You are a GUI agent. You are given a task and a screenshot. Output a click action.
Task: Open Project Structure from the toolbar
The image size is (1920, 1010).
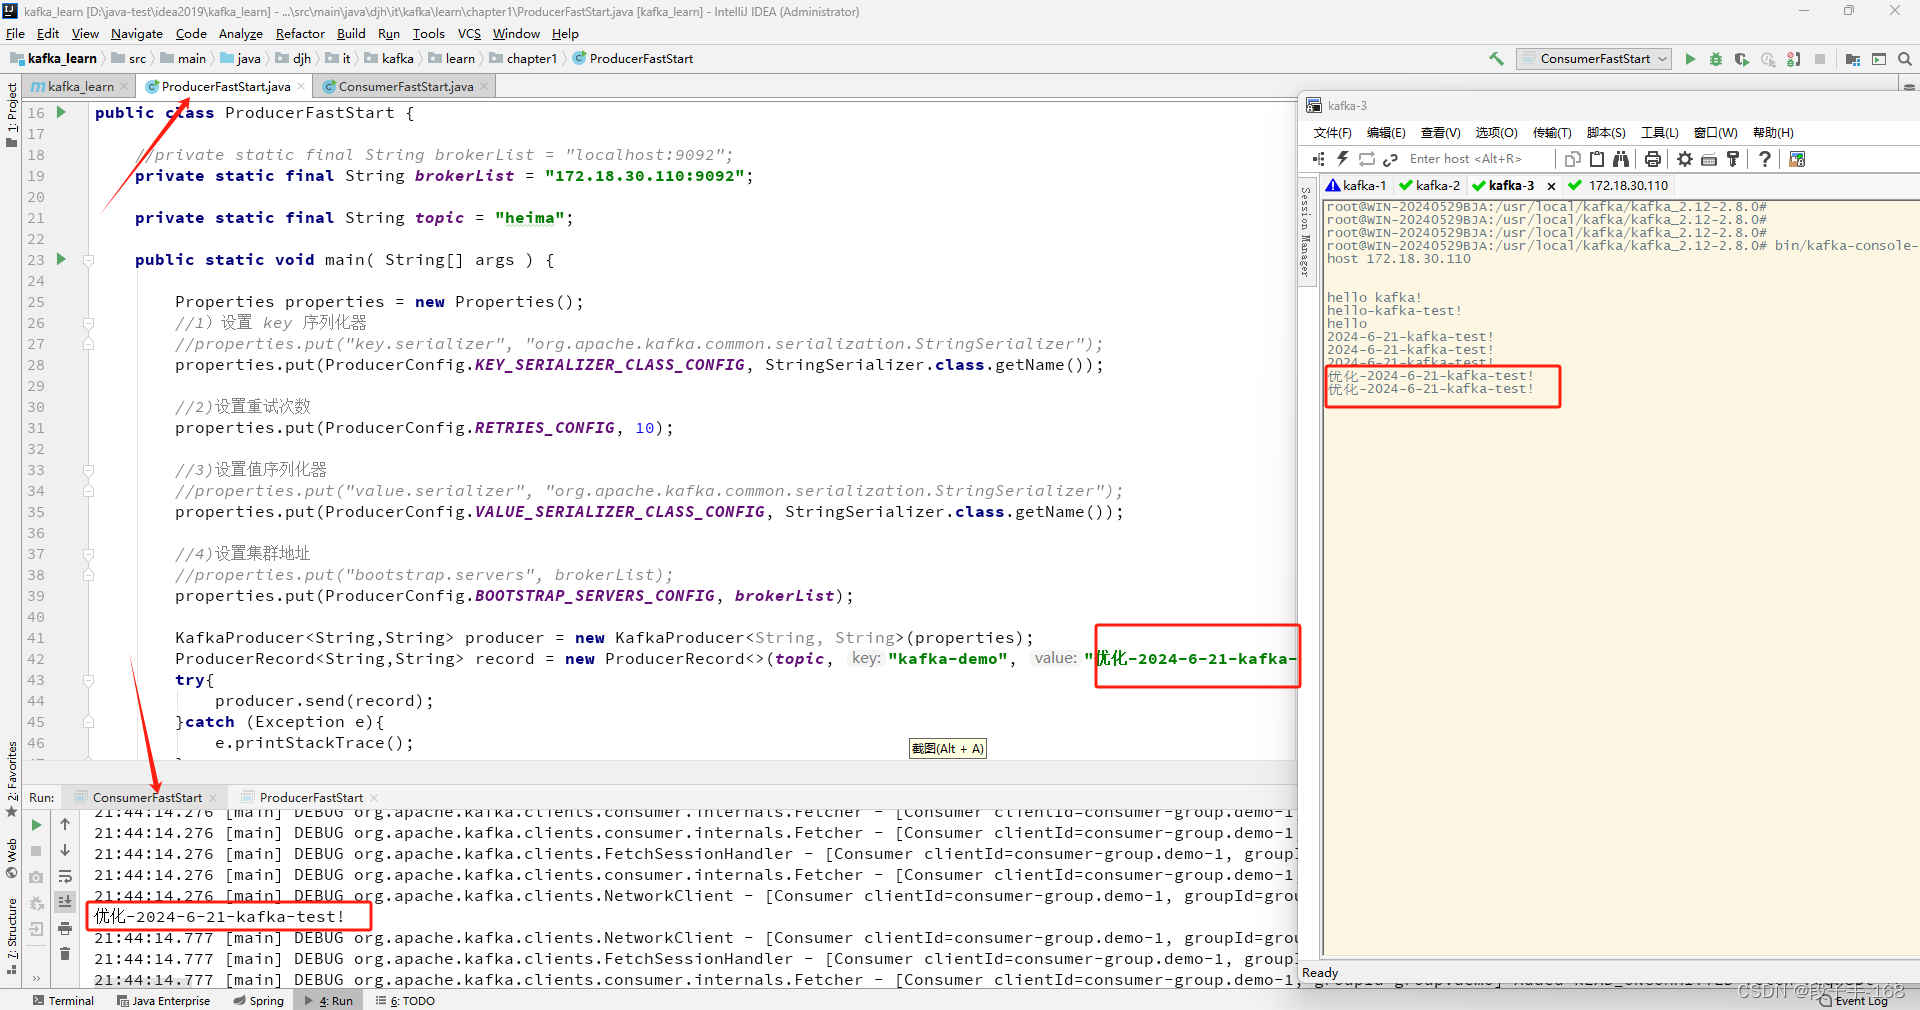pos(1853,59)
